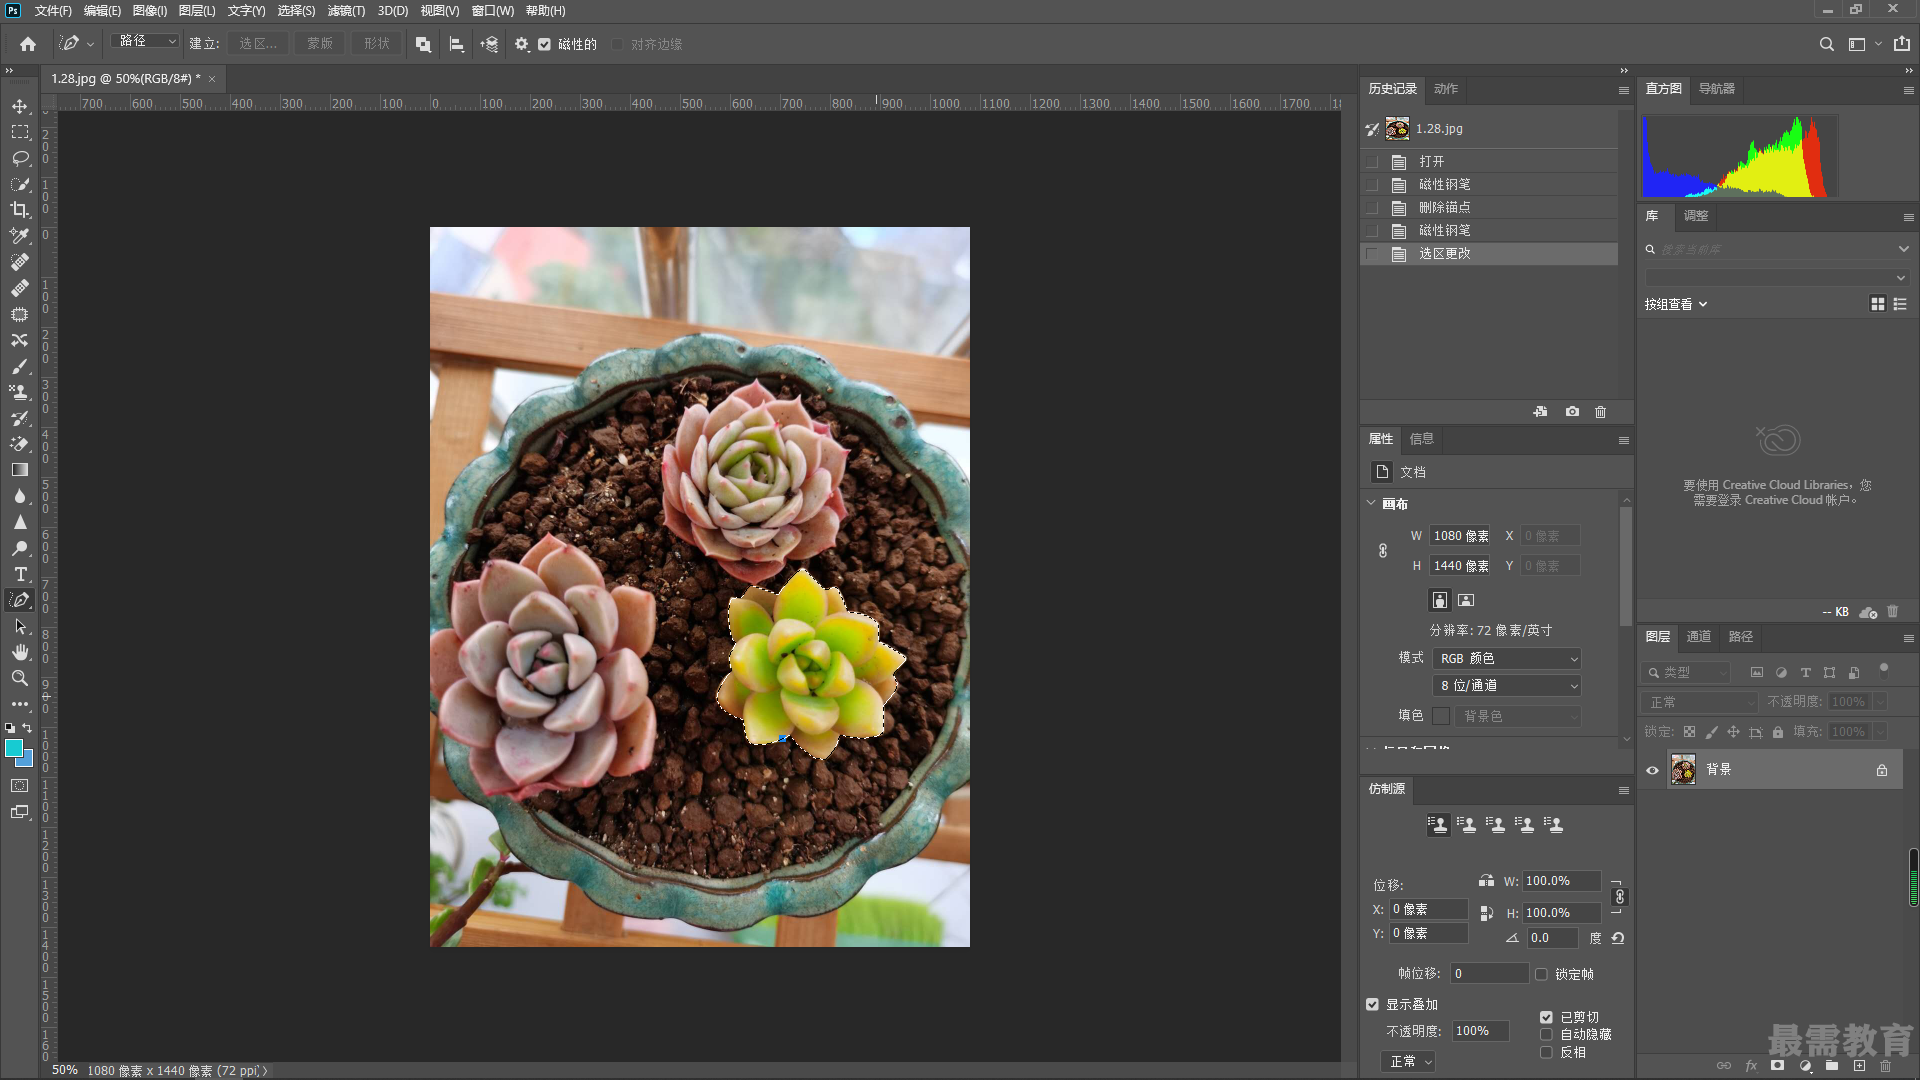Open the path operations icon
Viewport: 1920px width, 1080px height.
pos(423,44)
